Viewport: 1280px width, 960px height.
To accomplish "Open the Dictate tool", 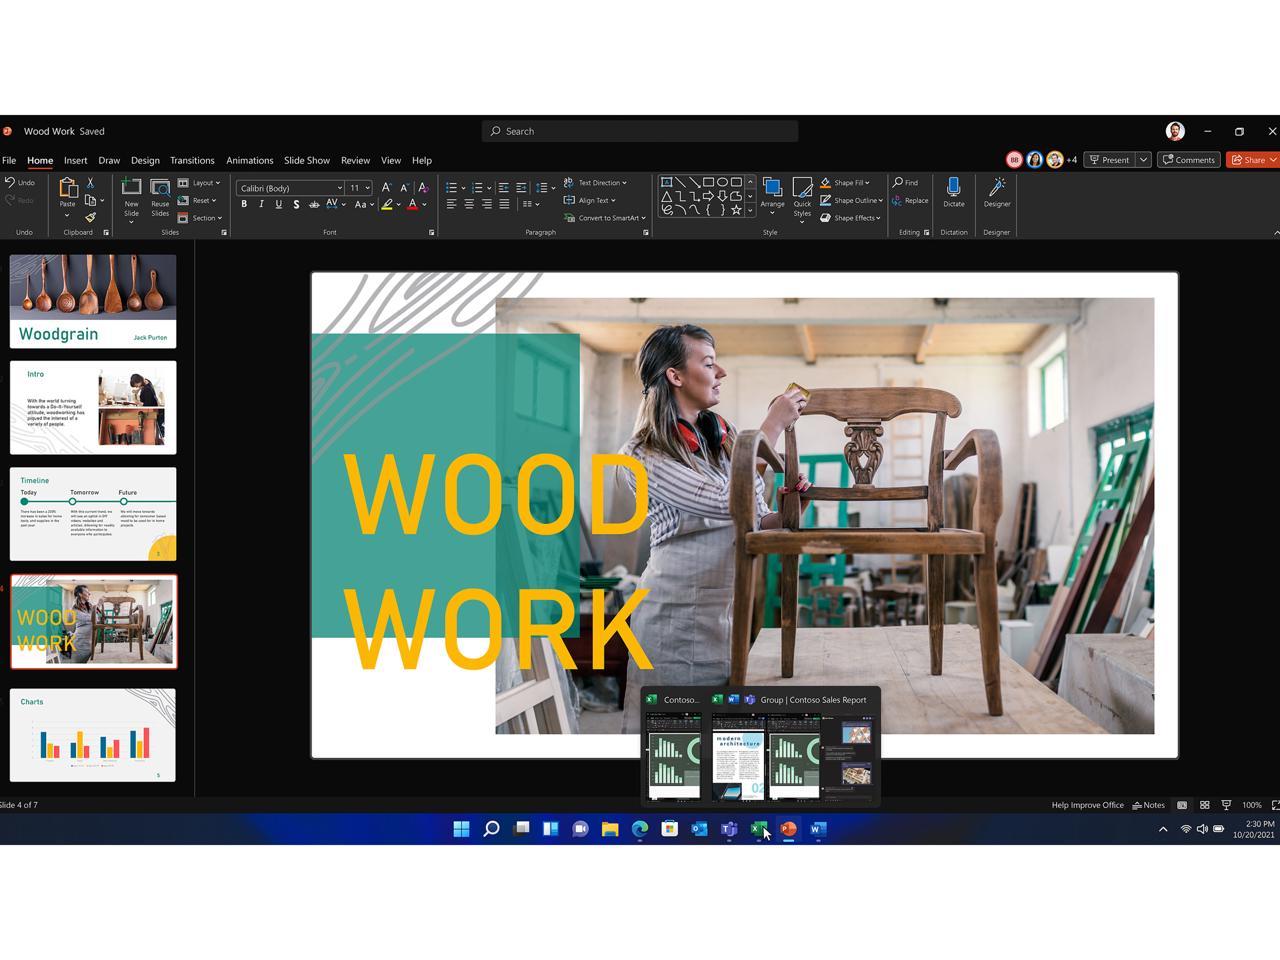I will pyautogui.click(x=953, y=196).
